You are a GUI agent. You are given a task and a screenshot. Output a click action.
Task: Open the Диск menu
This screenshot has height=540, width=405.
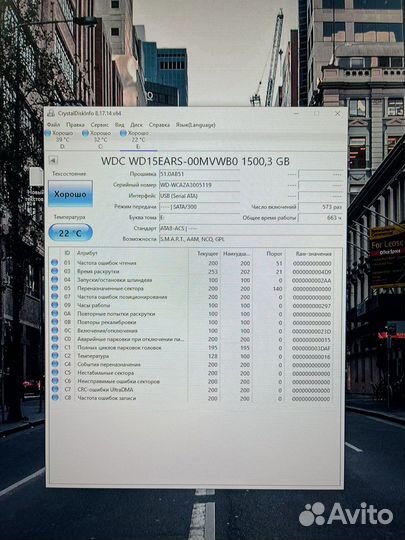136,125
